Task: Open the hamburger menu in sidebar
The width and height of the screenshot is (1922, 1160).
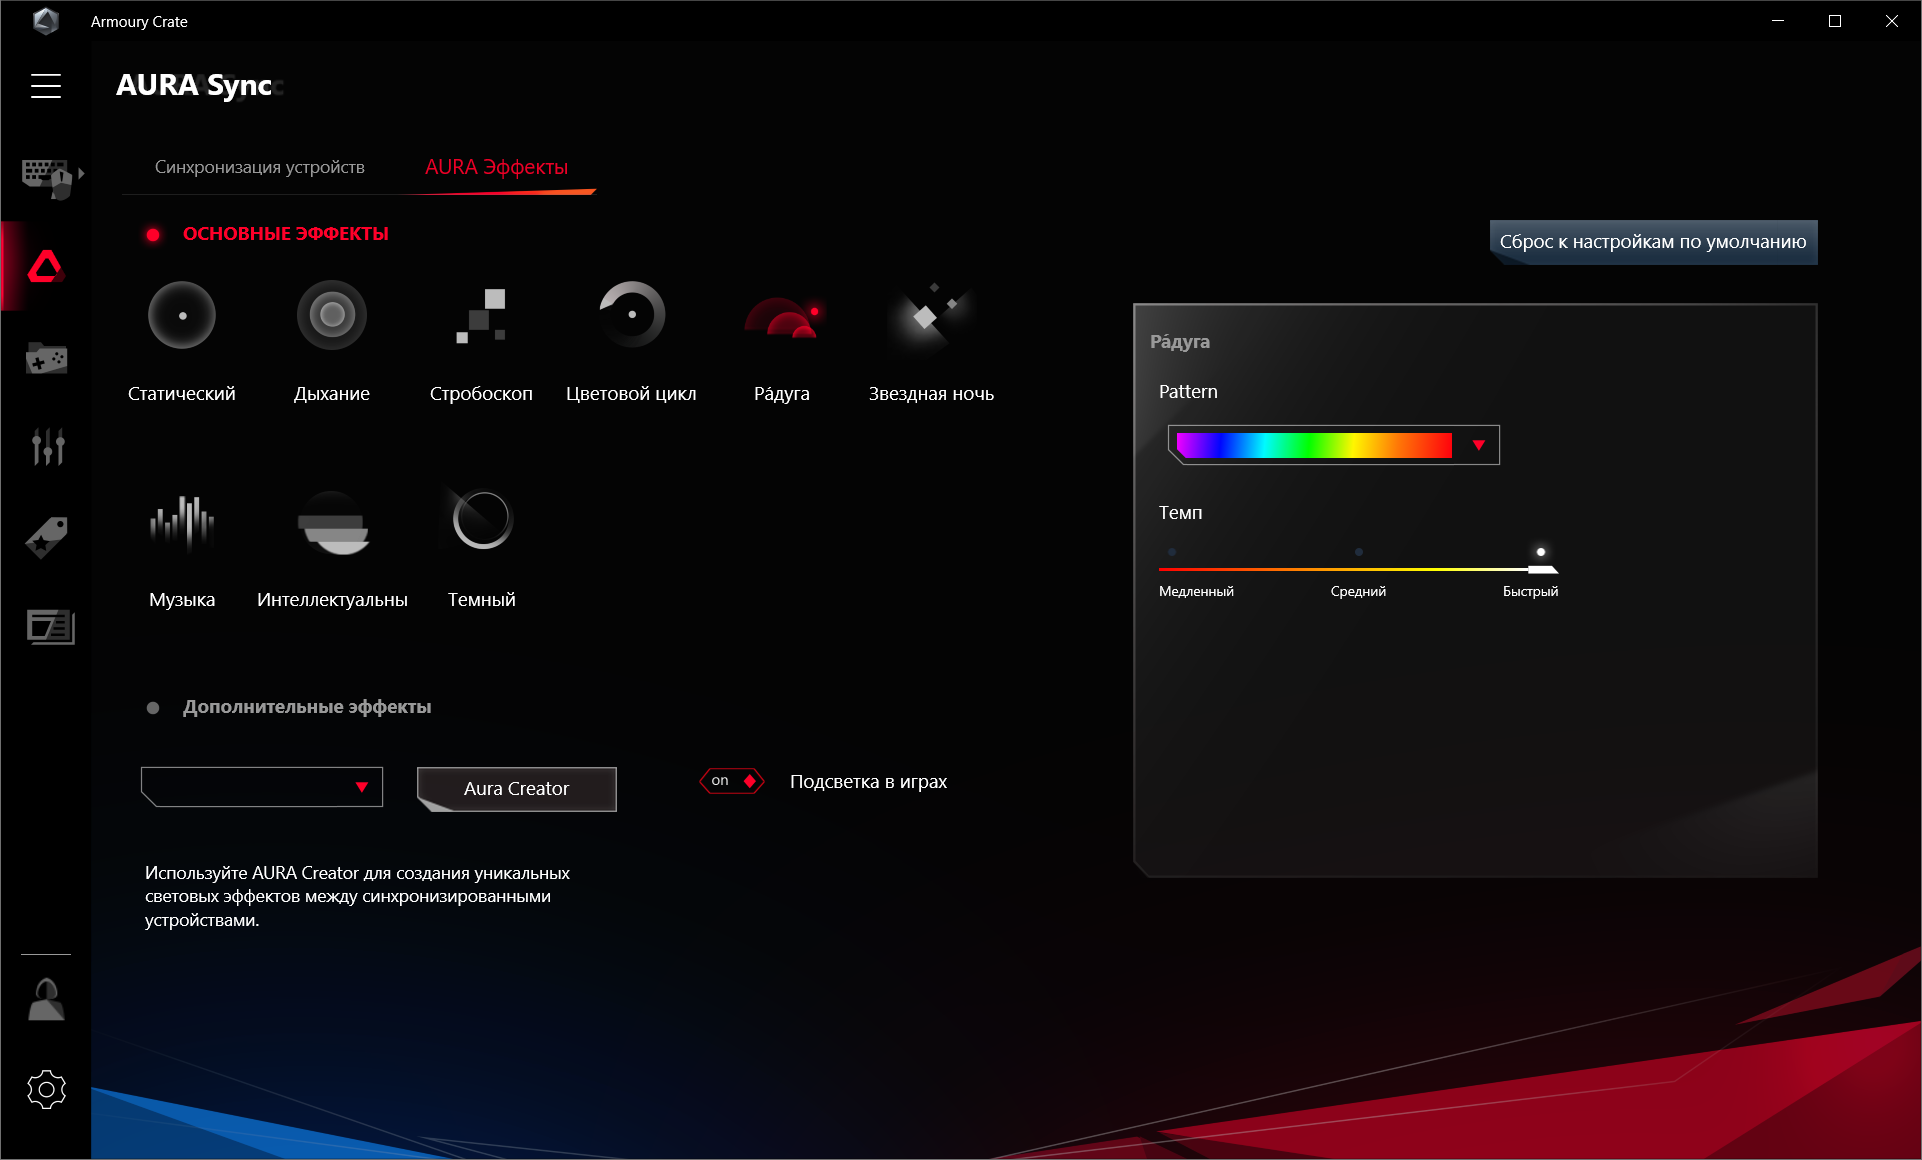Action: pos(46,86)
